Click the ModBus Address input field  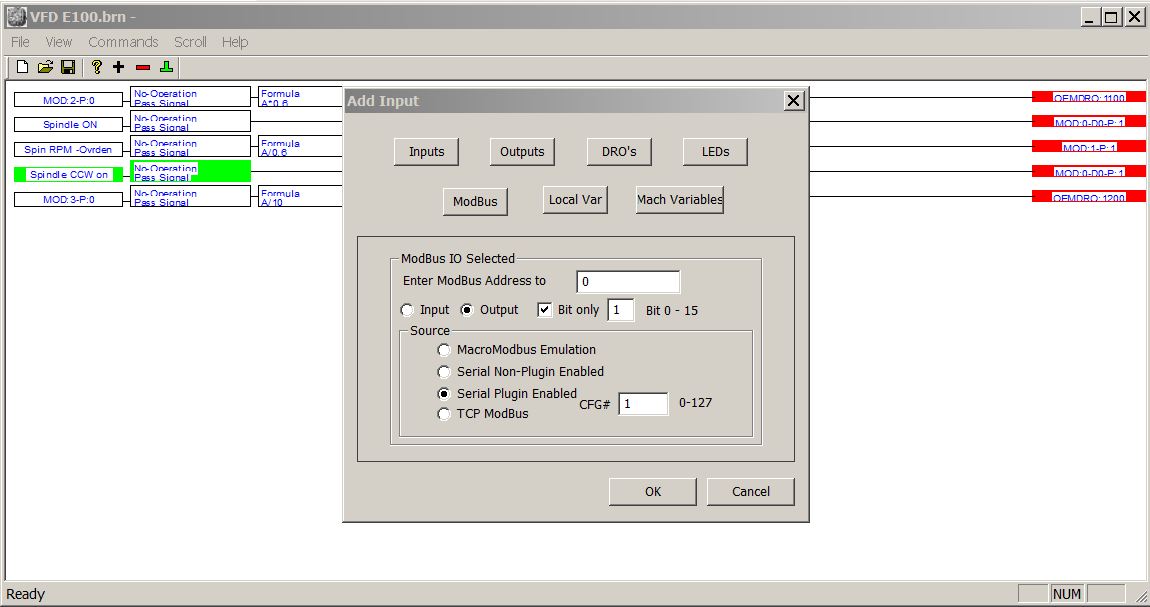(x=629, y=282)
